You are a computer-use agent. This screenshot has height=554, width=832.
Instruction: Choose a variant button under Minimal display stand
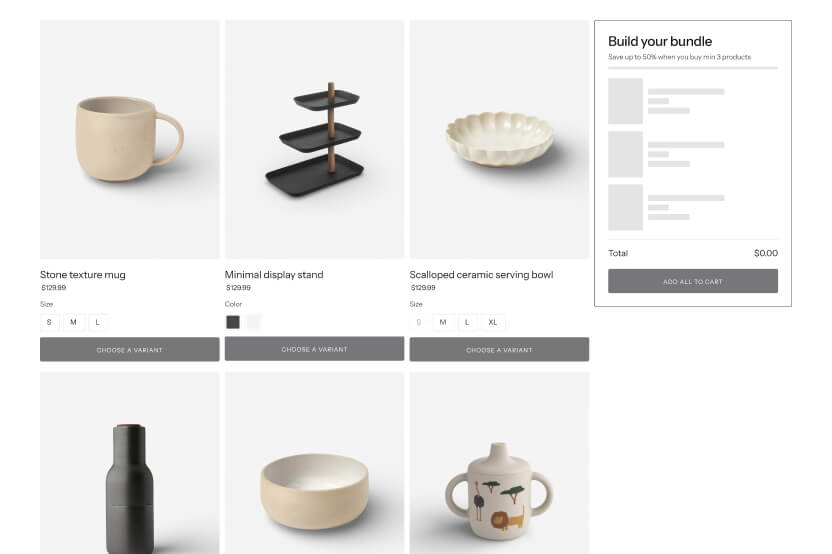(x=314, y=349)
